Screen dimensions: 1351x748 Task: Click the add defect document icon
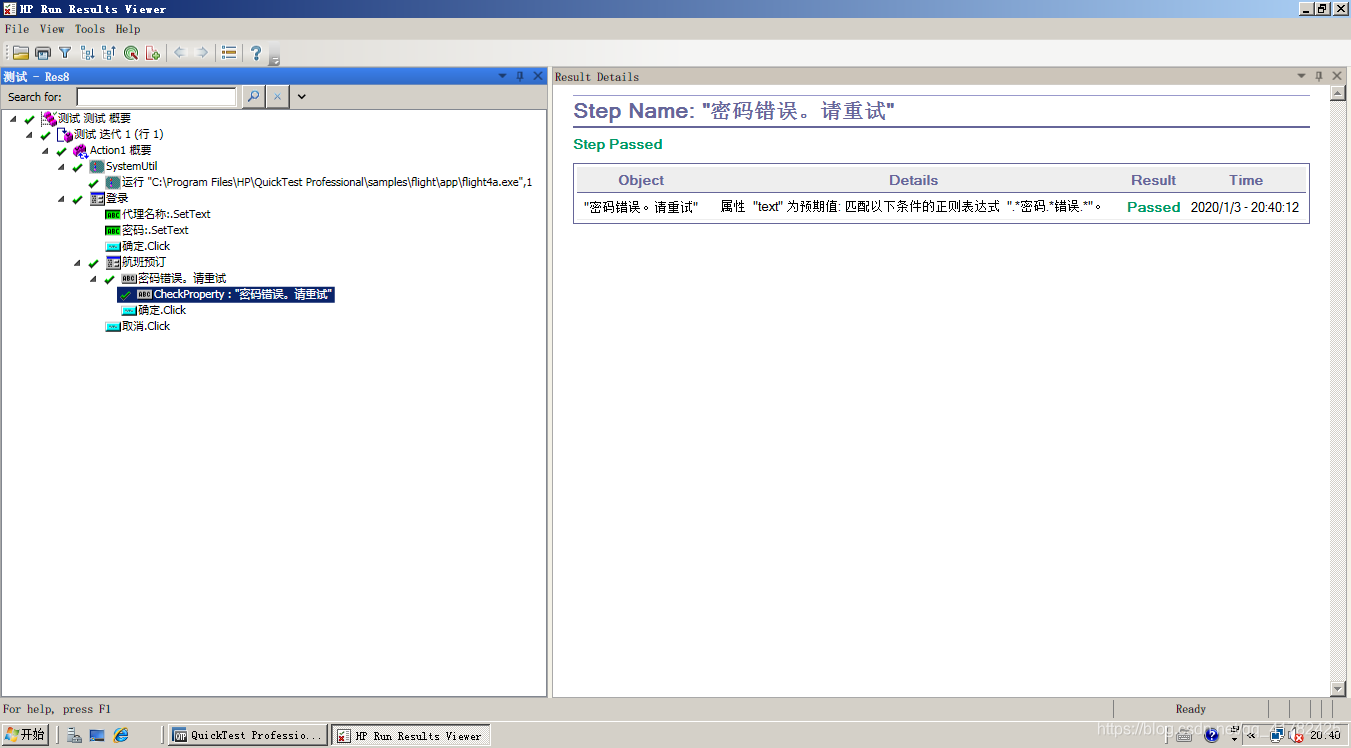(x=153, y=53)
